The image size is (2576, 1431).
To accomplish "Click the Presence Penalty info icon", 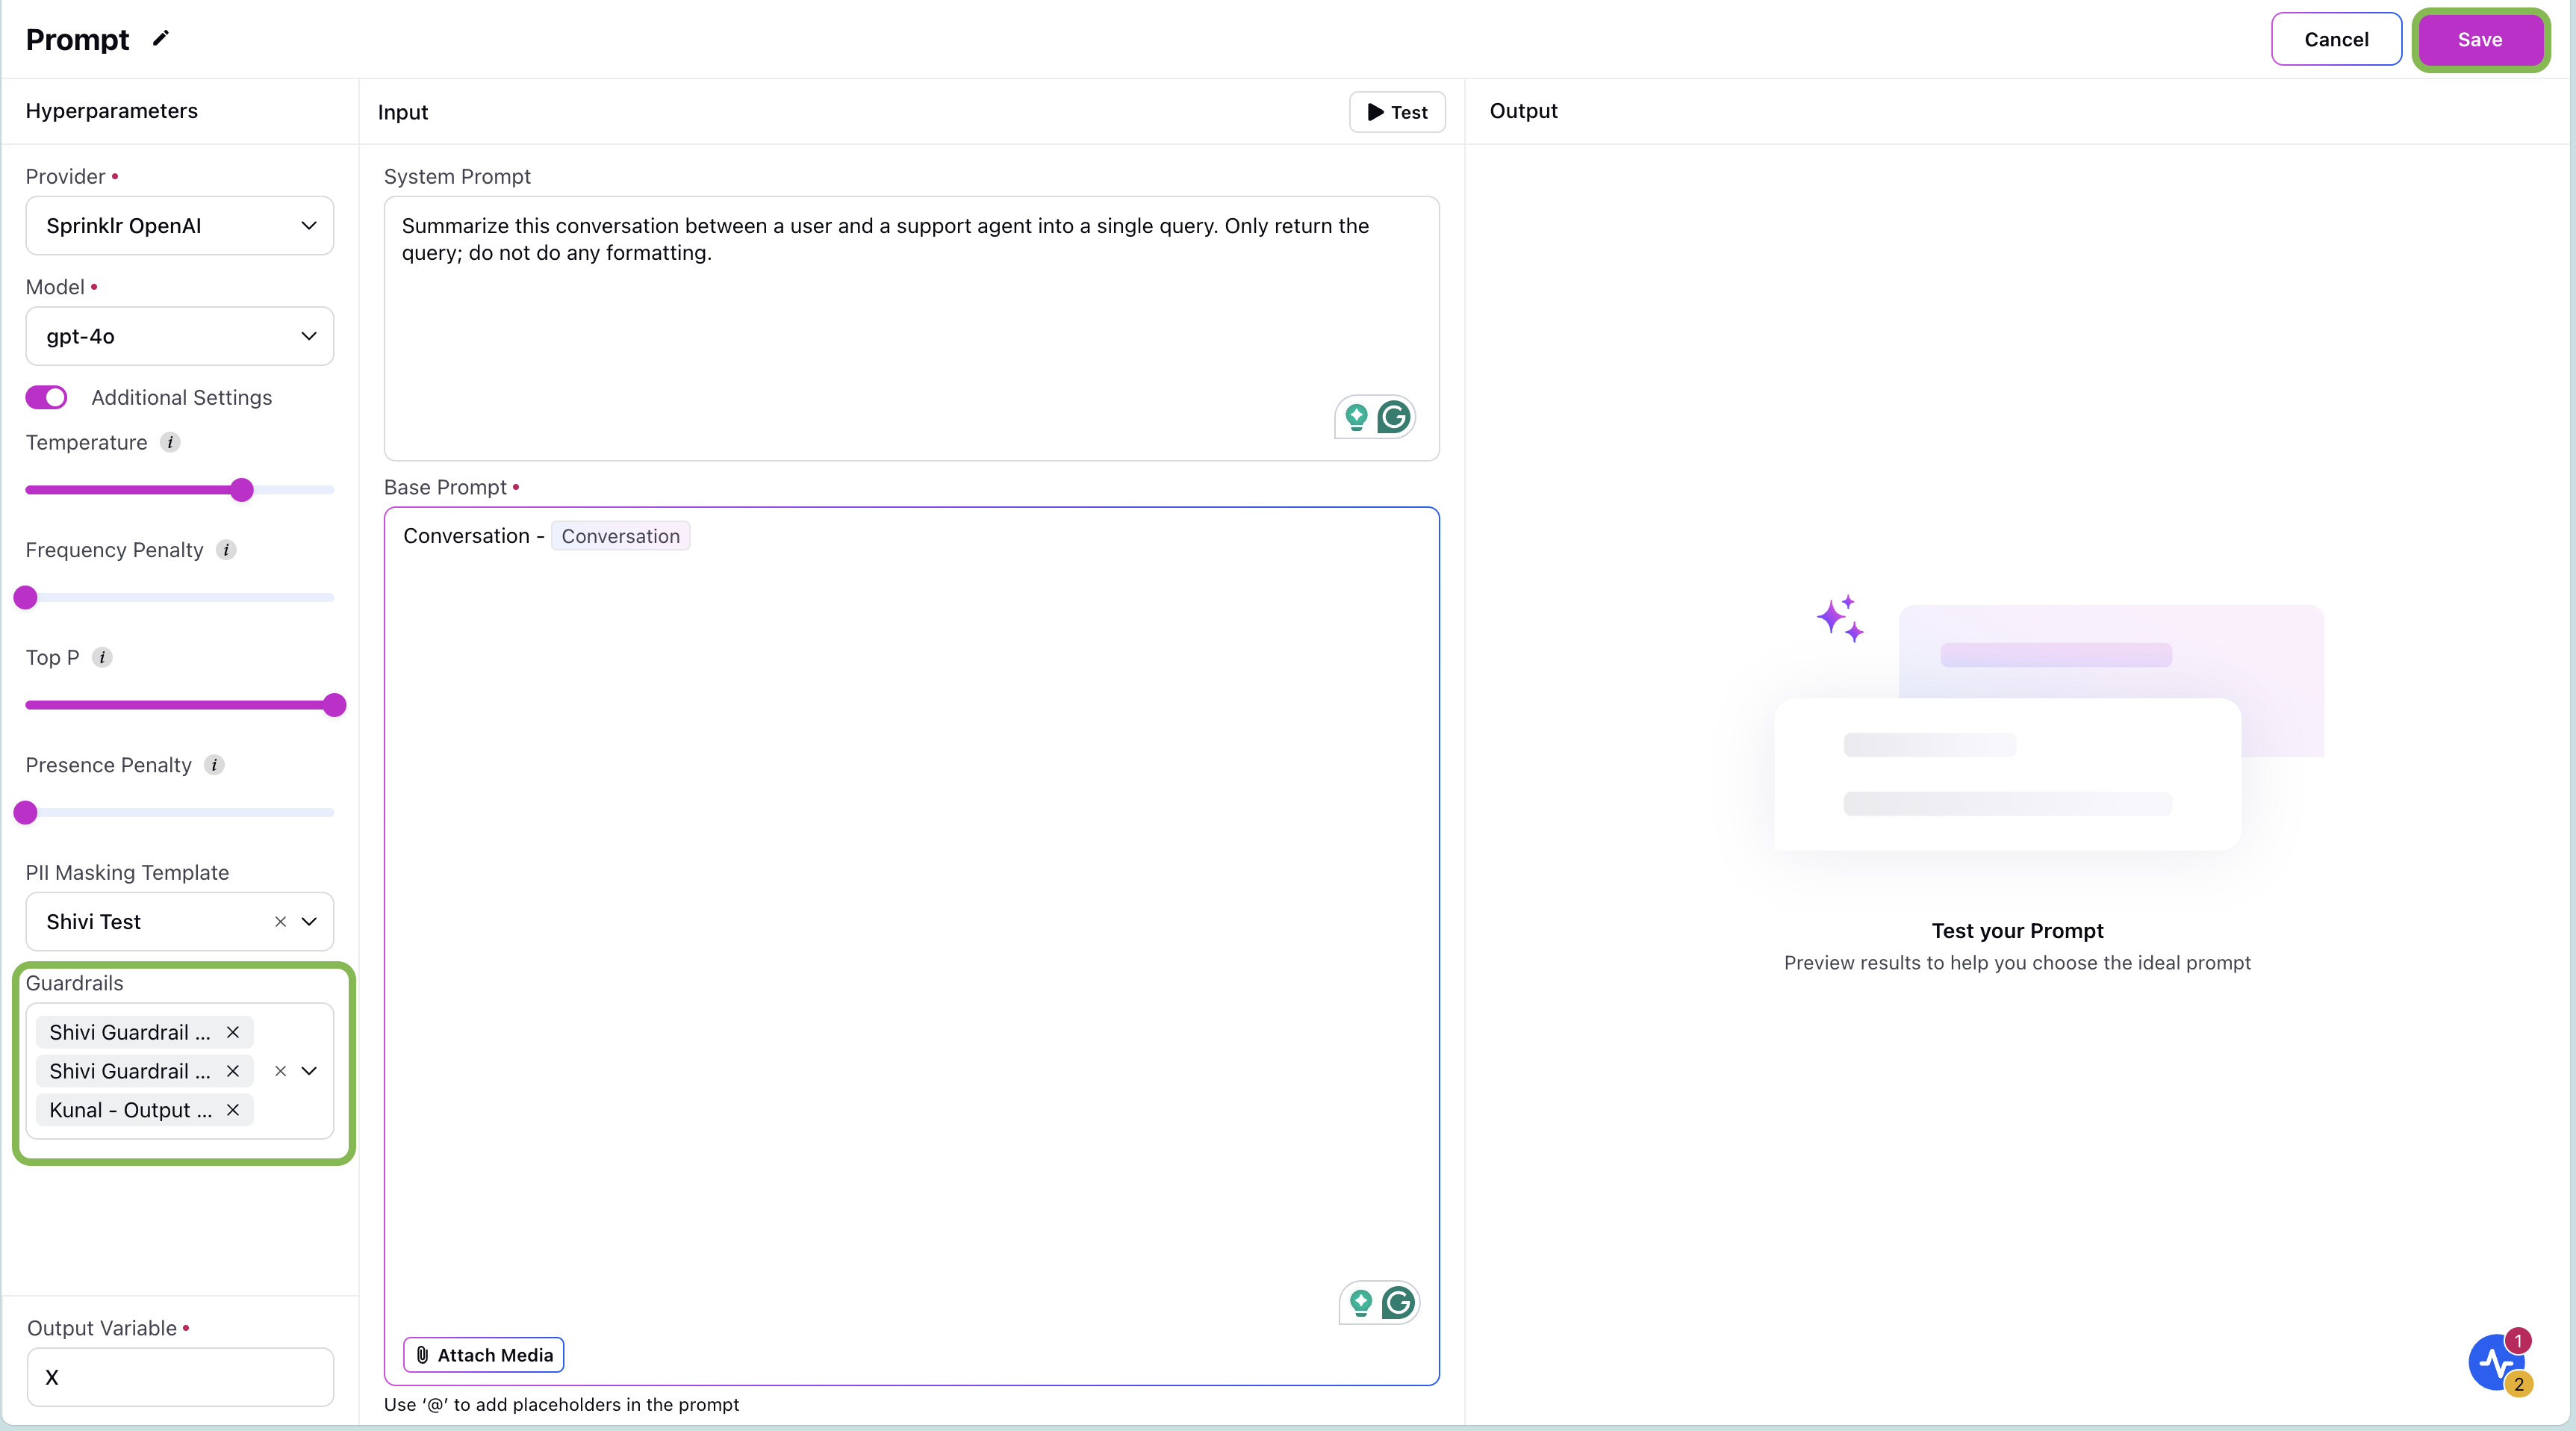I will (214, 765).
